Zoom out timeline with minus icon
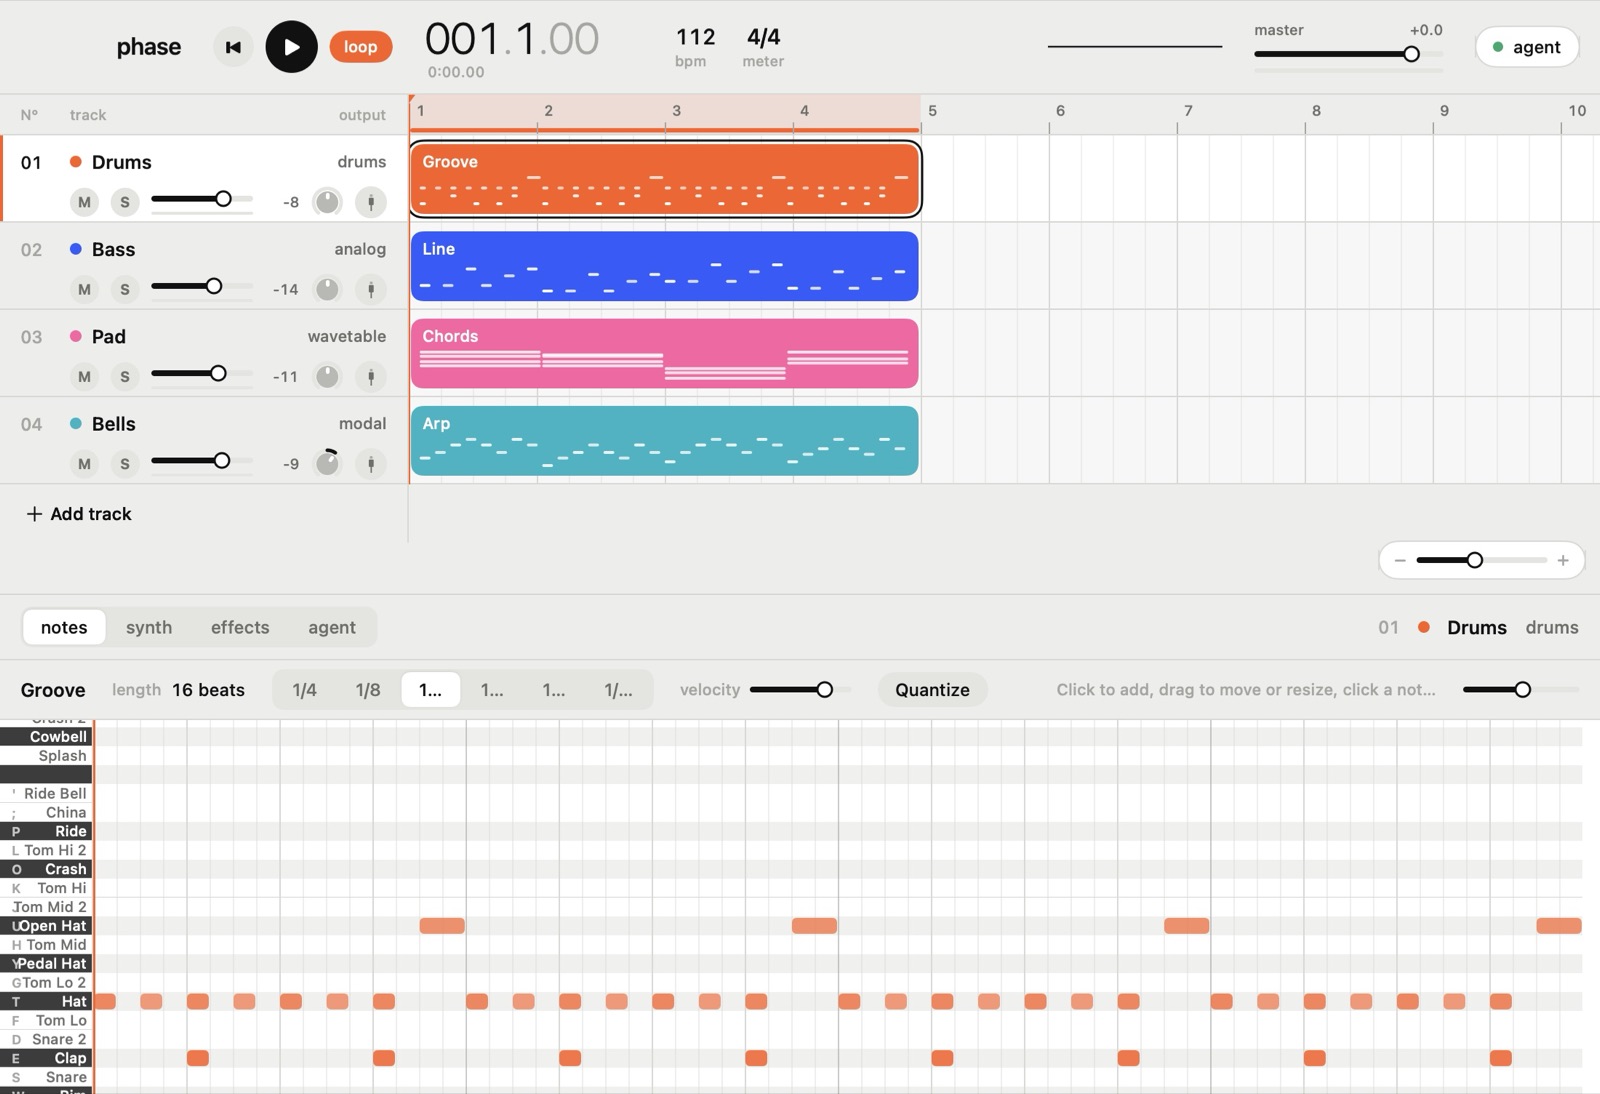The width and height of the screenshot is (1600, 1094). tap(1400, 560)
